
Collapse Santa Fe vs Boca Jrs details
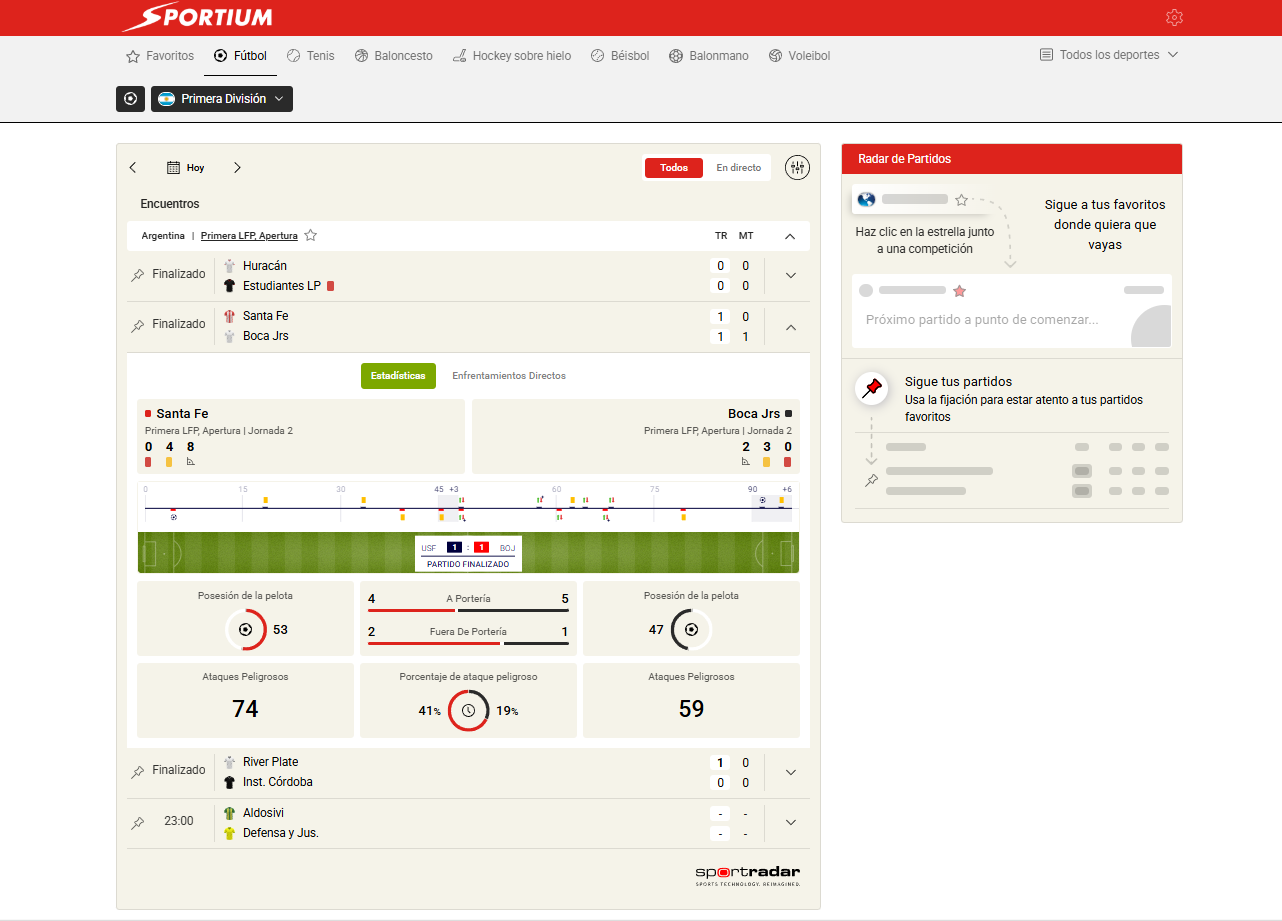pyautogui.click(x=791, y=327)
